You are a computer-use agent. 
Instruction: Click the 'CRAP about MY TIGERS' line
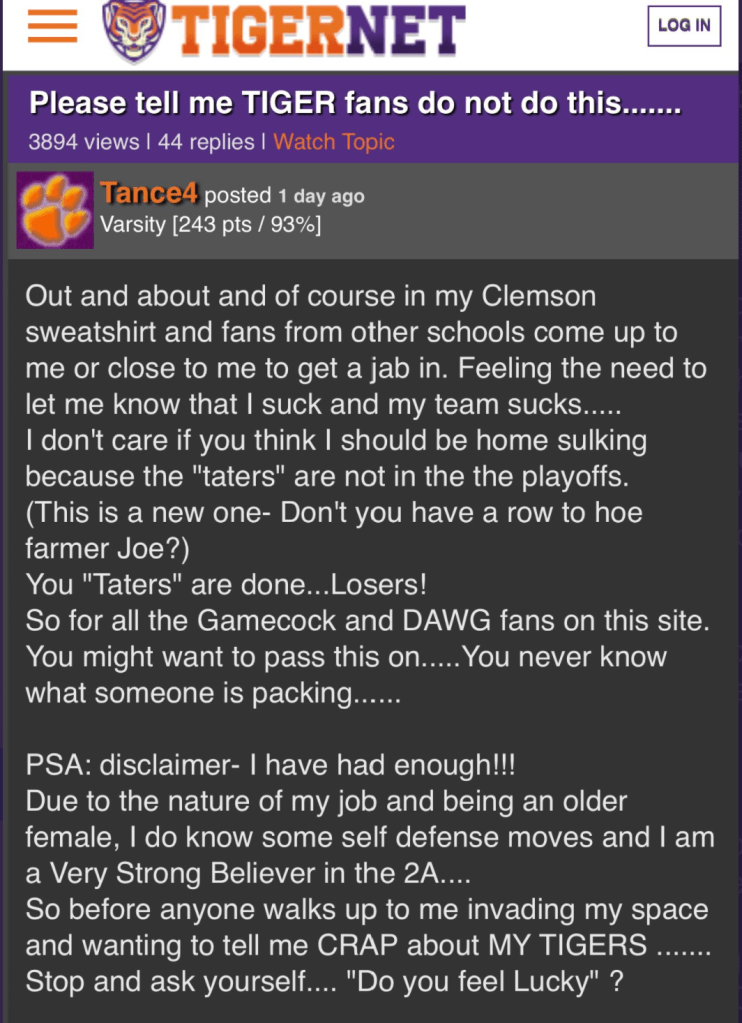tap(367, 945)
